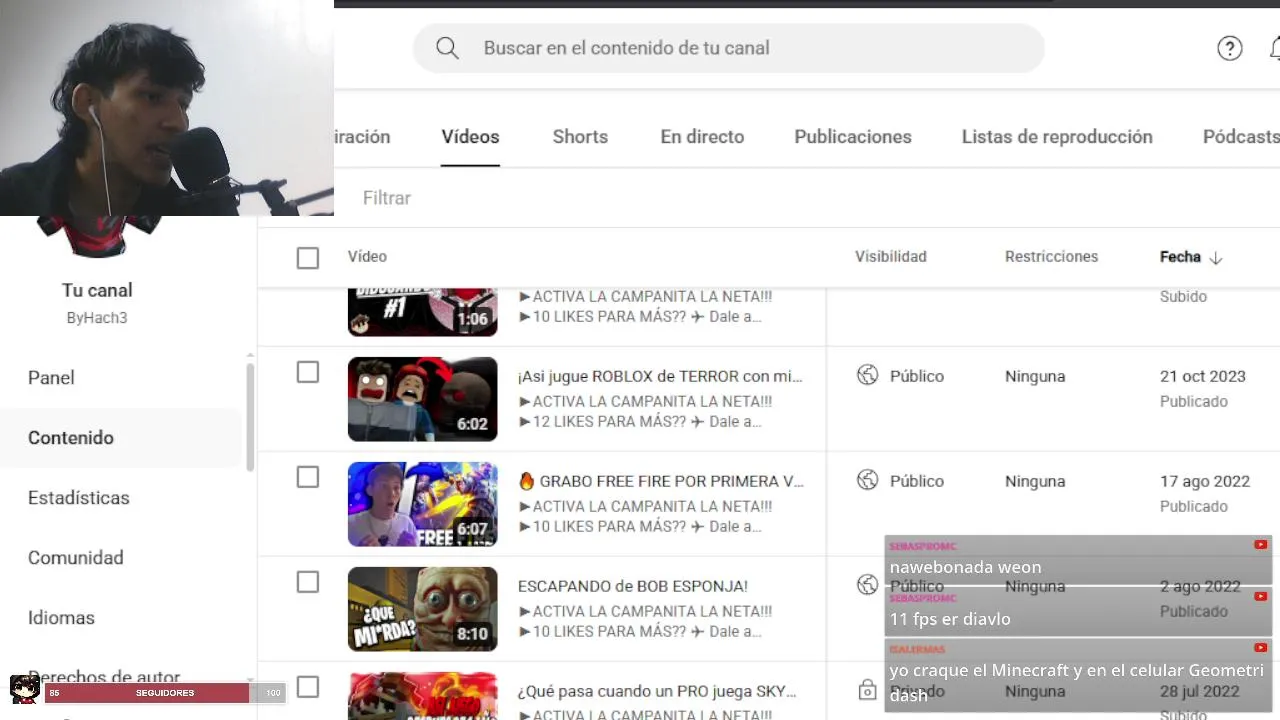Open the ESCAPANDO de BOB ESPONJA! title
1280x720 pixels.
[633, 586]
